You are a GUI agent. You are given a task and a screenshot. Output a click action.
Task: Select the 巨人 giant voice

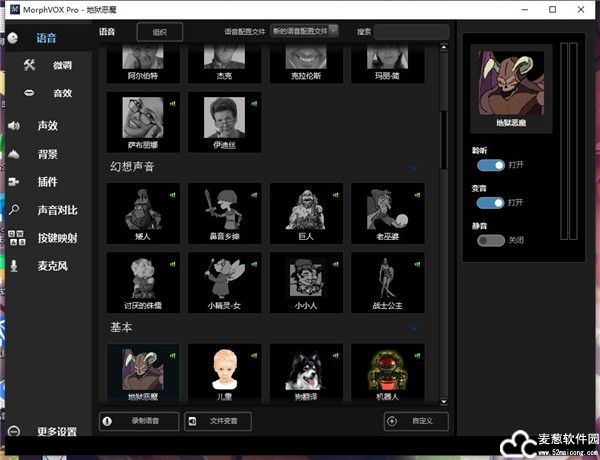click(x=306, y=213)
